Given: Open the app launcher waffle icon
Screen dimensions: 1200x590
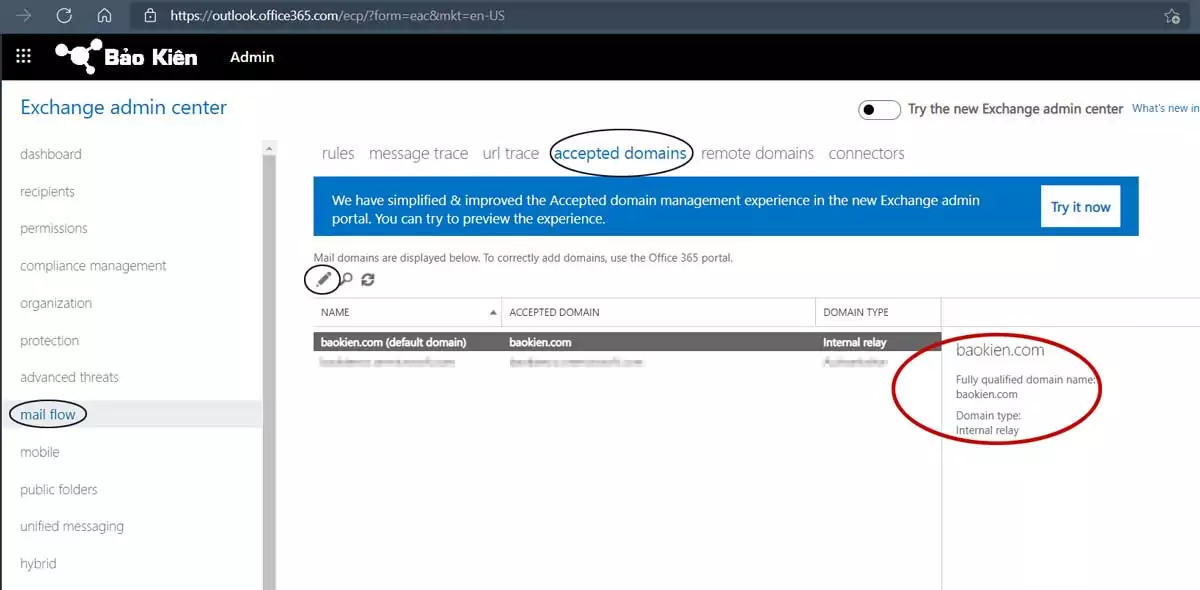Looking at the screenshot, I should (24, 57).
